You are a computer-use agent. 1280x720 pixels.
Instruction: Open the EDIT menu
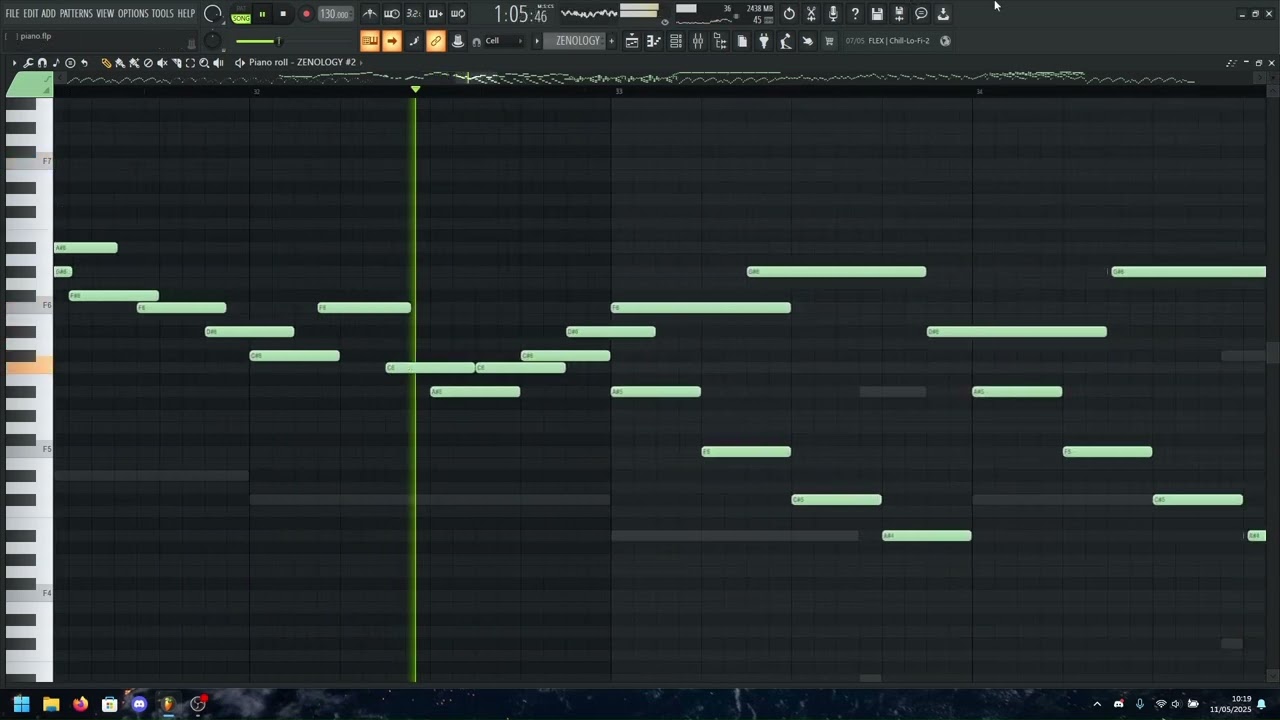pos(31,14)
